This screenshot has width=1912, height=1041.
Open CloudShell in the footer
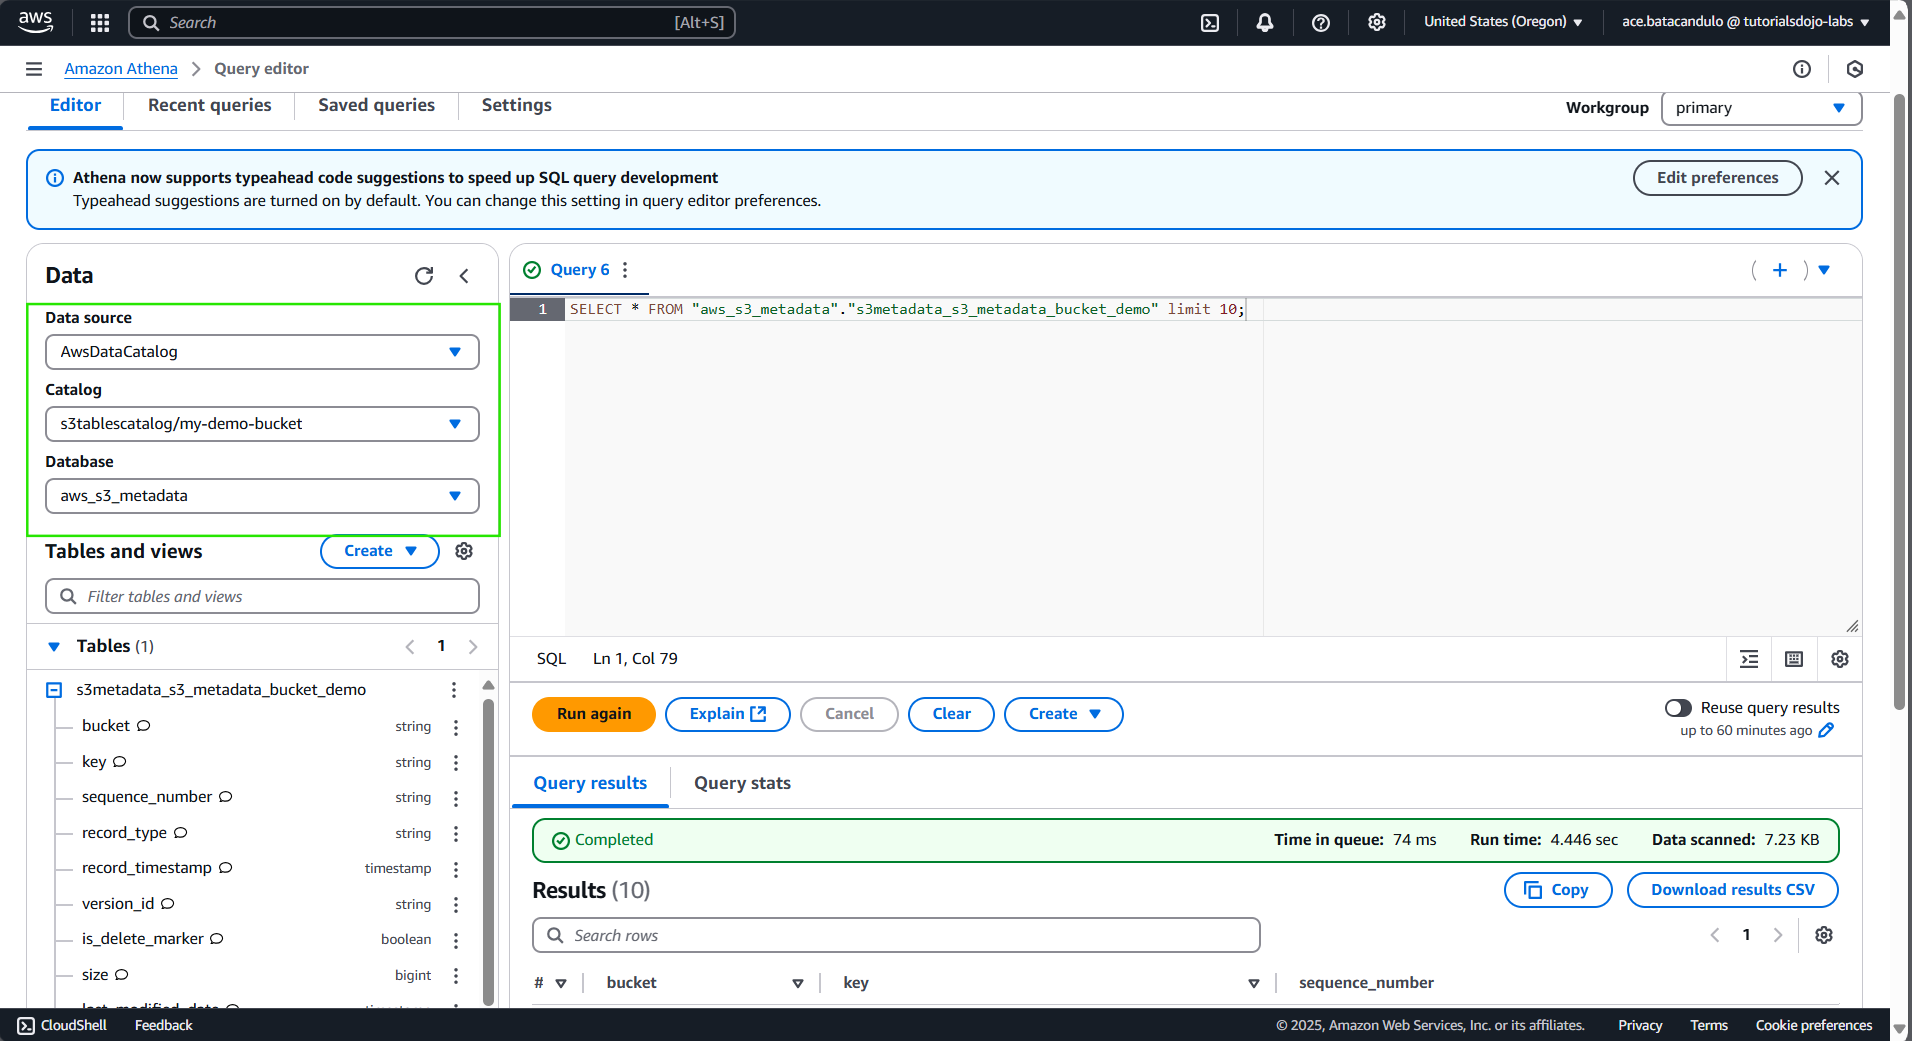click(x=62, y=1025)
